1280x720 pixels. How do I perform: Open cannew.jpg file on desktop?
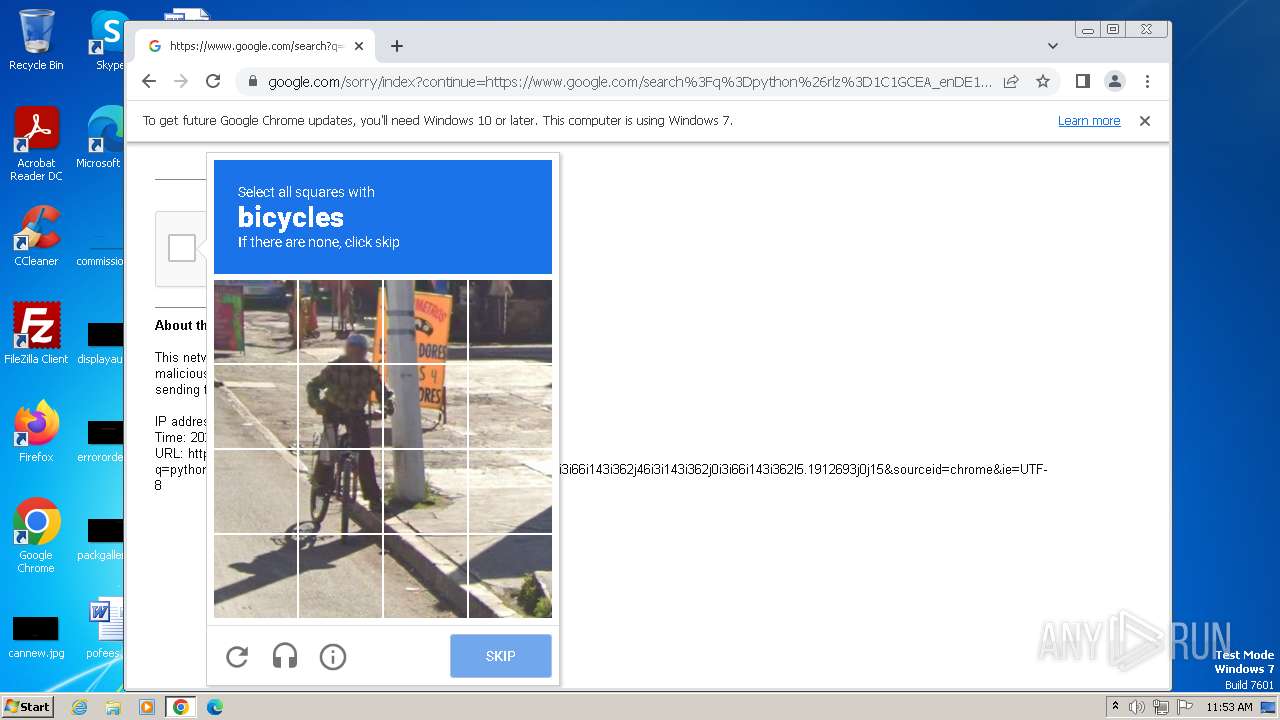[36, 638]
